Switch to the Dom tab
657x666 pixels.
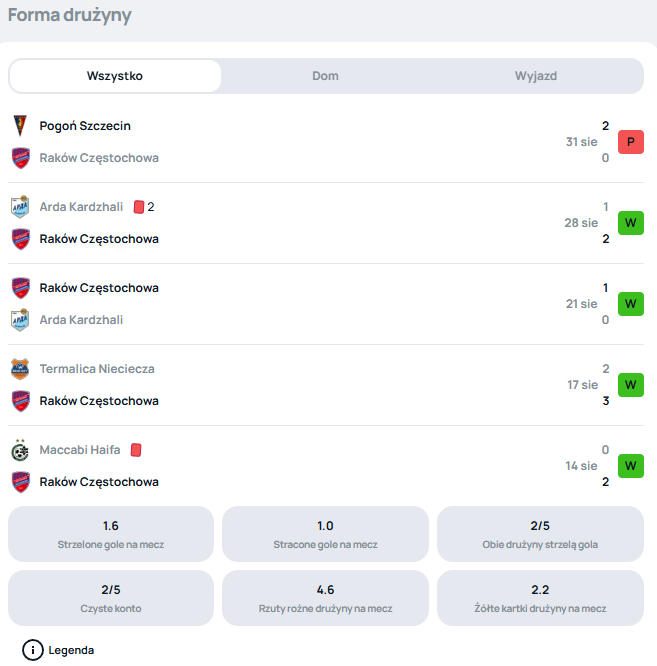click(x=325, y=76)
